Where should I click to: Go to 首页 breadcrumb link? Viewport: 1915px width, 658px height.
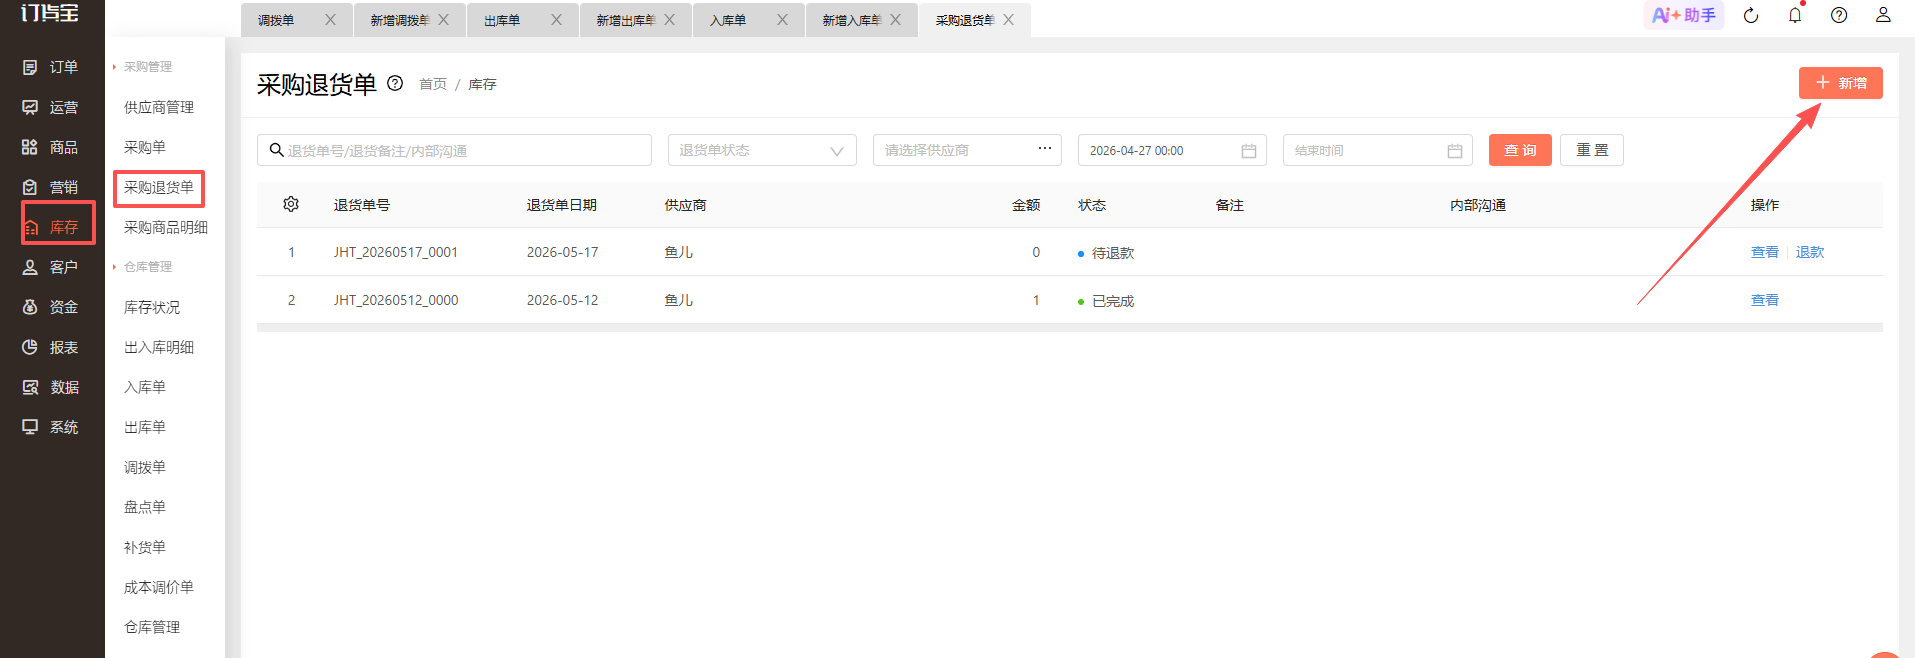pyautogui.click(x=433, y=84)
